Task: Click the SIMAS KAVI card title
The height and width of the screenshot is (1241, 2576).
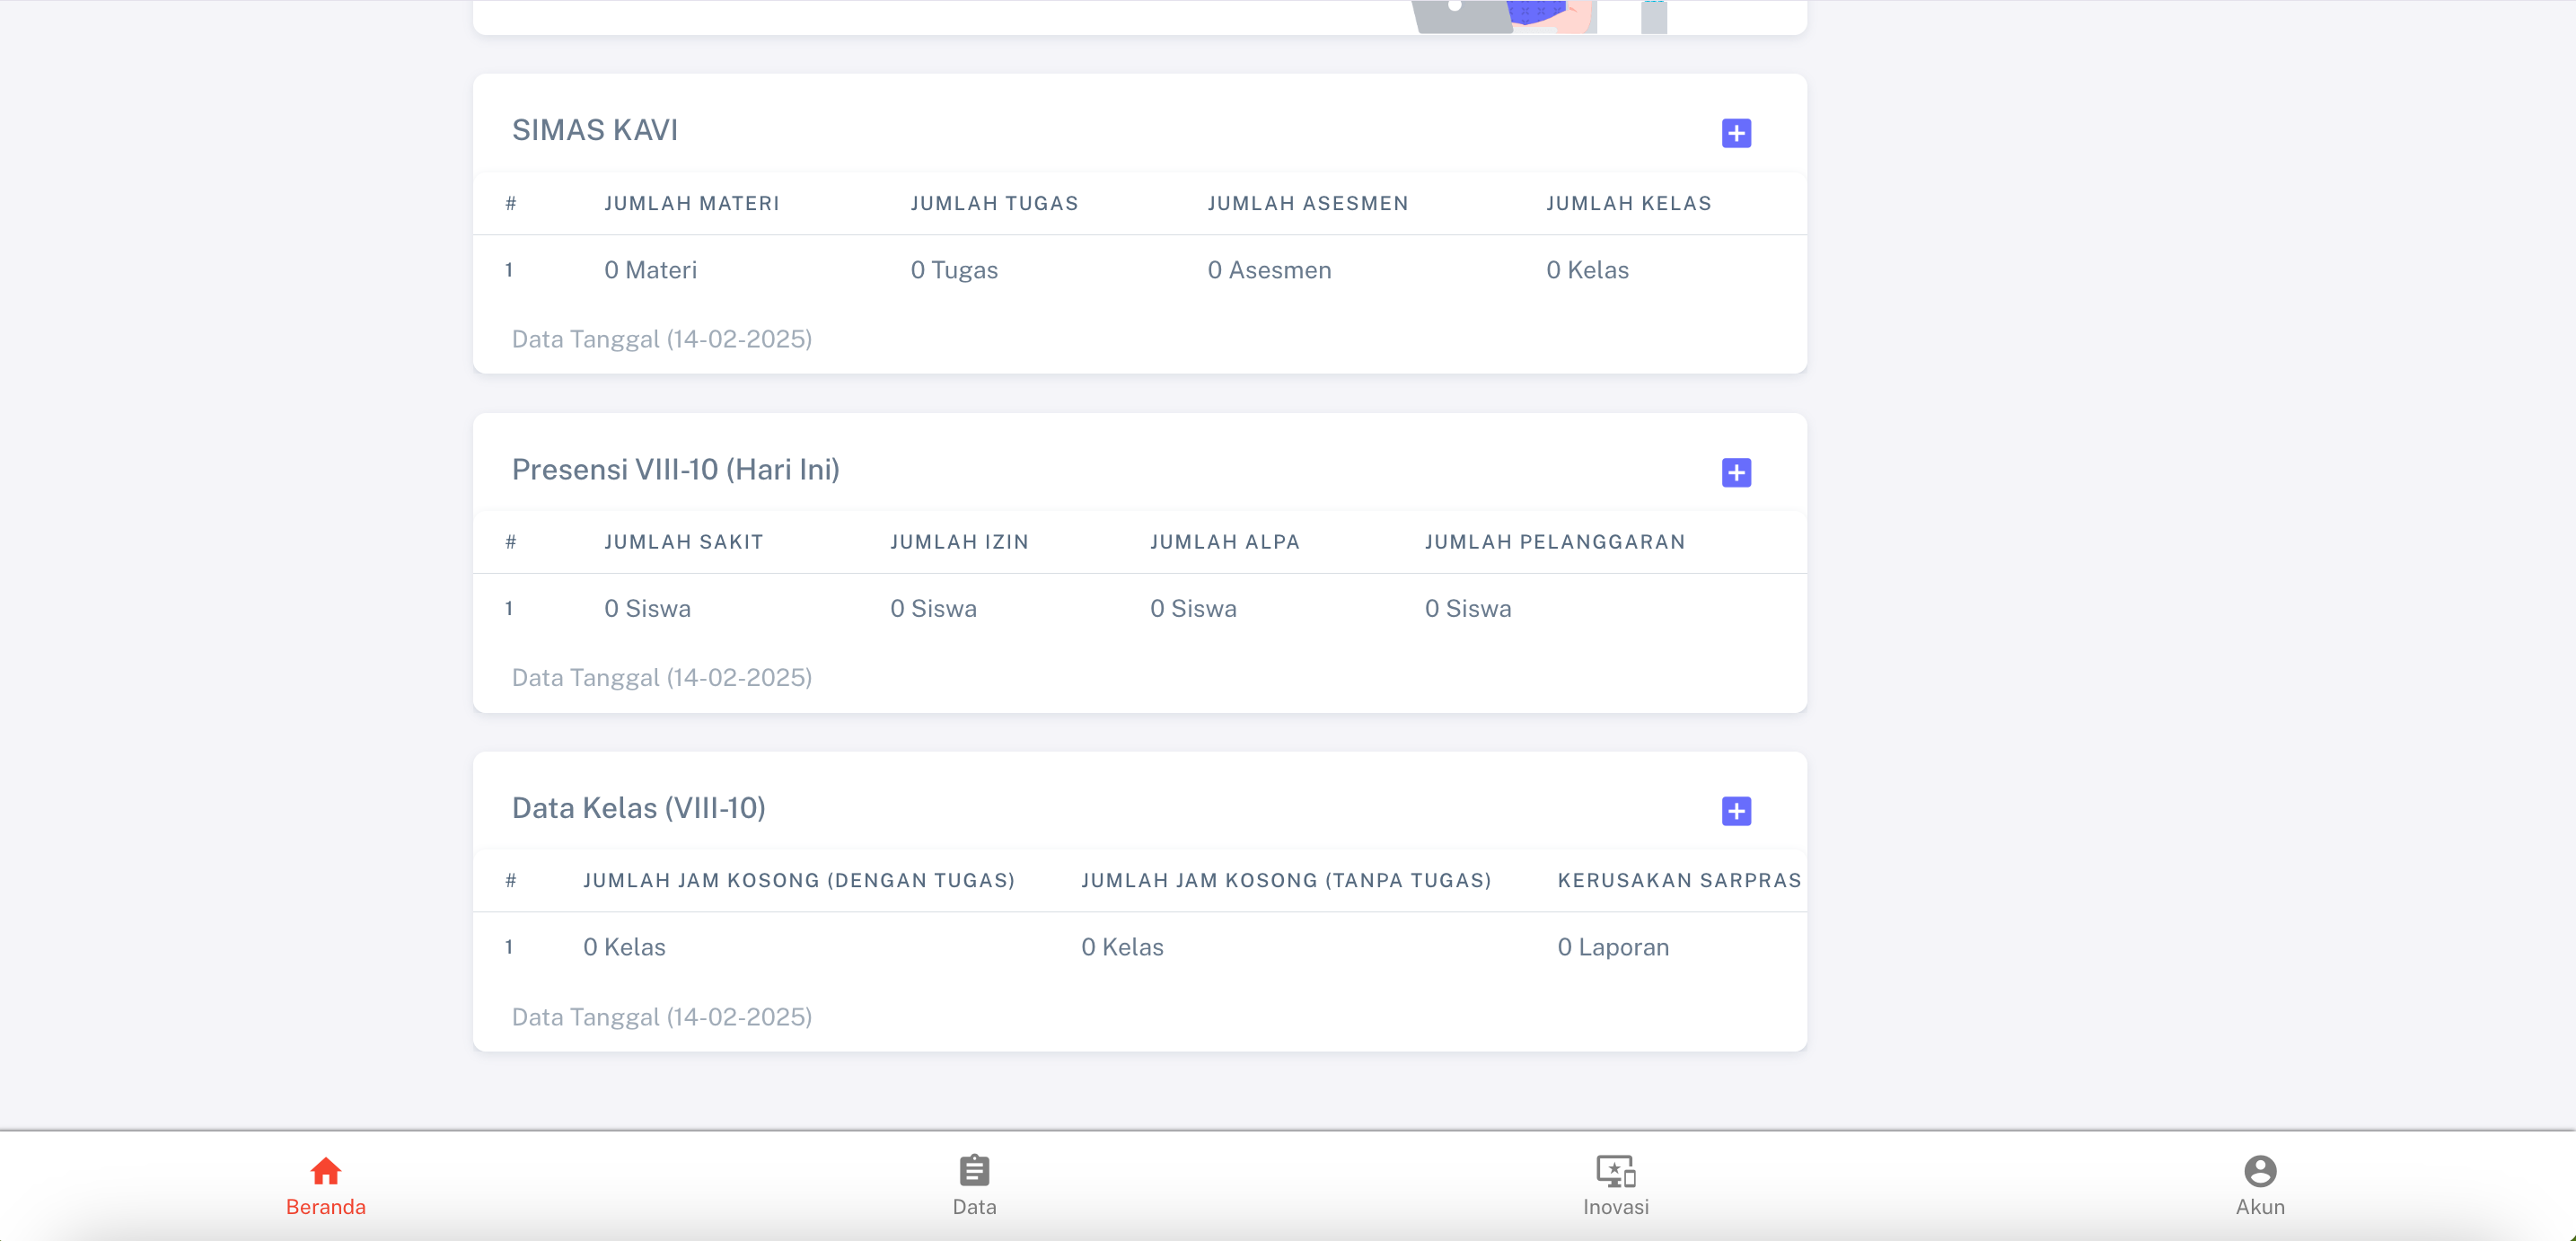Action: (x=594, y=130)
